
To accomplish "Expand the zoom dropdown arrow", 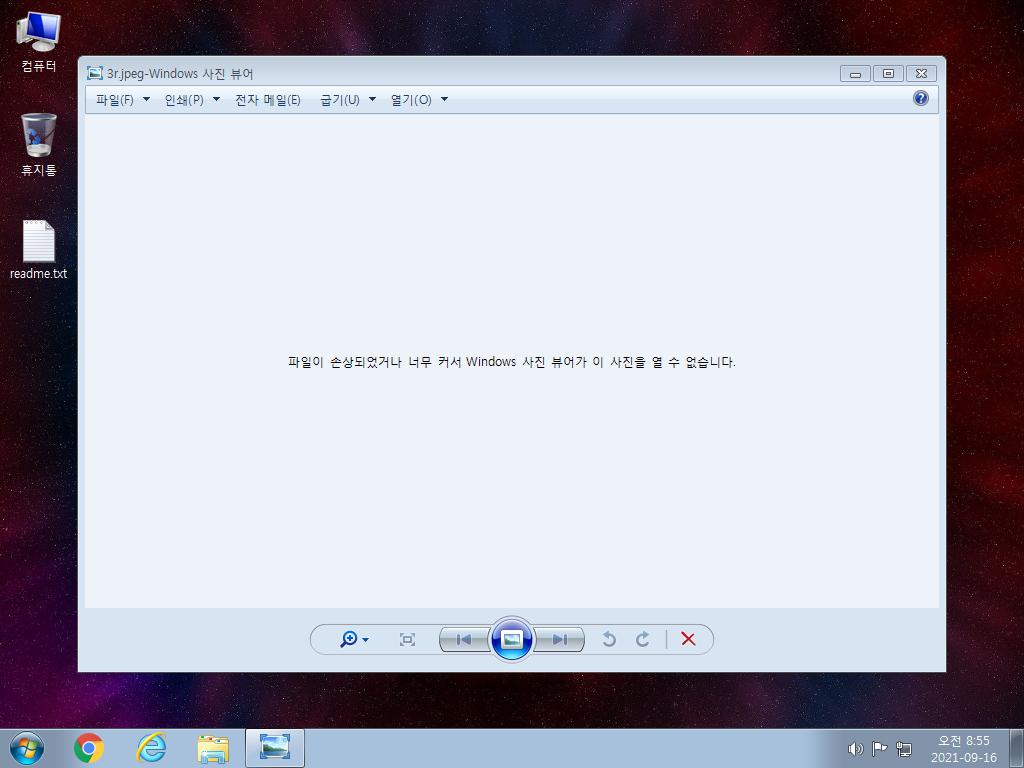I will (365, 640).
